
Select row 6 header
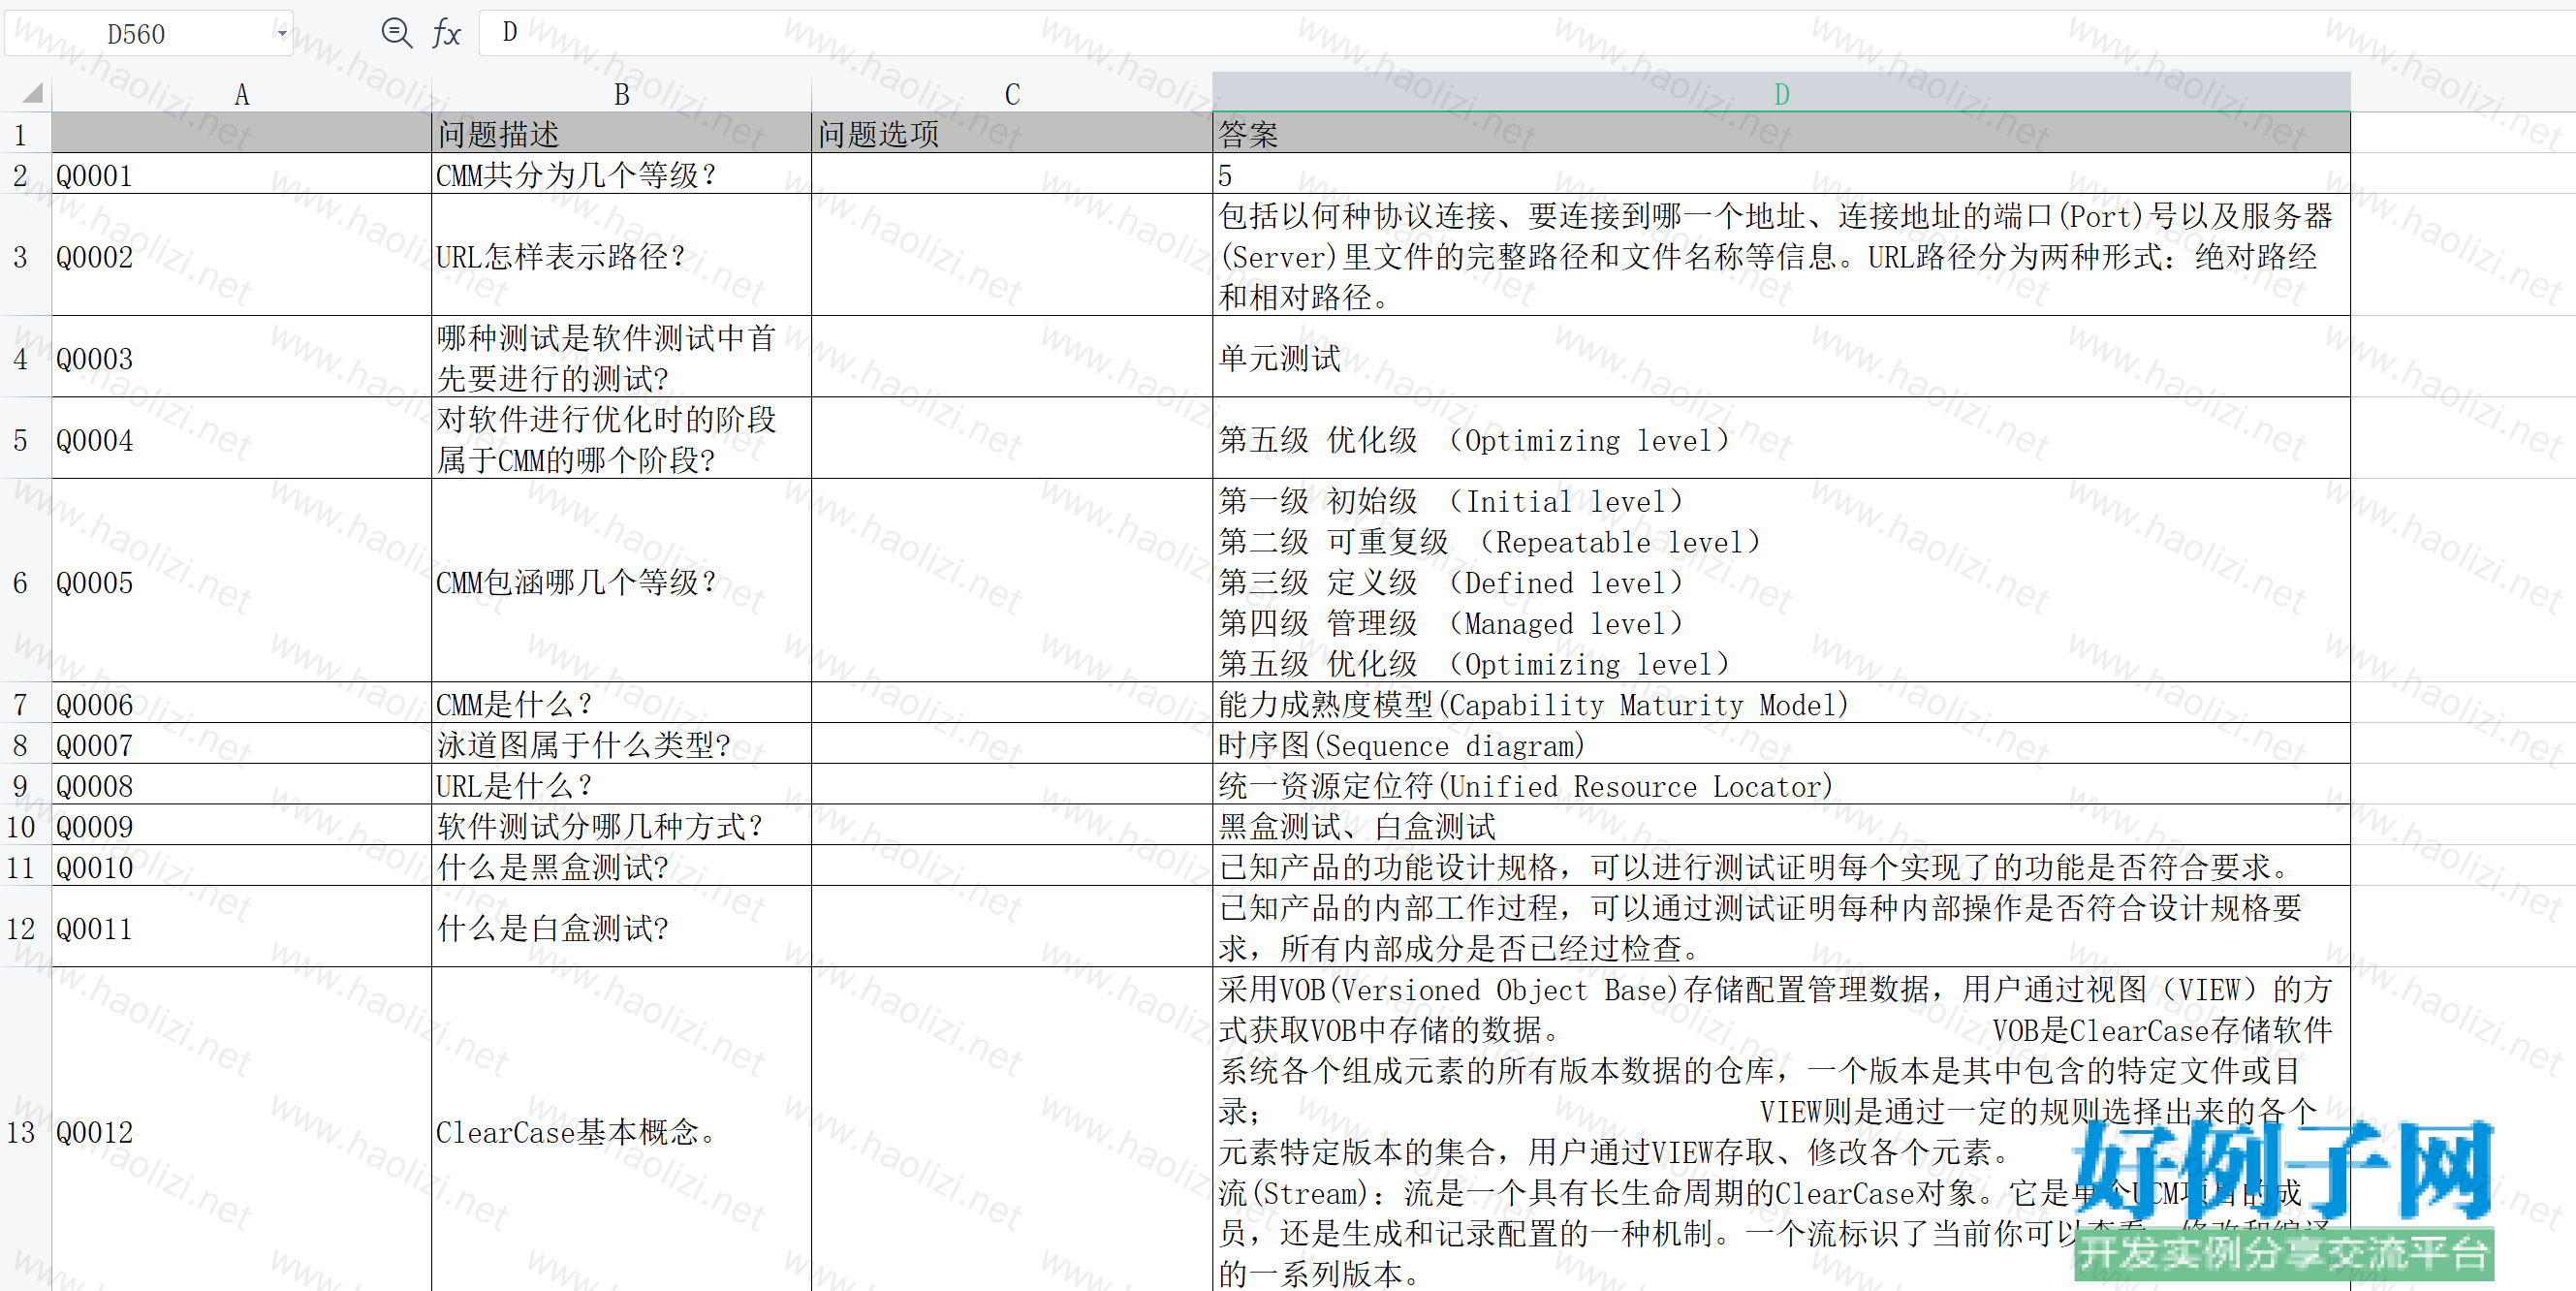pyautogui.click(x=20, y=582)
